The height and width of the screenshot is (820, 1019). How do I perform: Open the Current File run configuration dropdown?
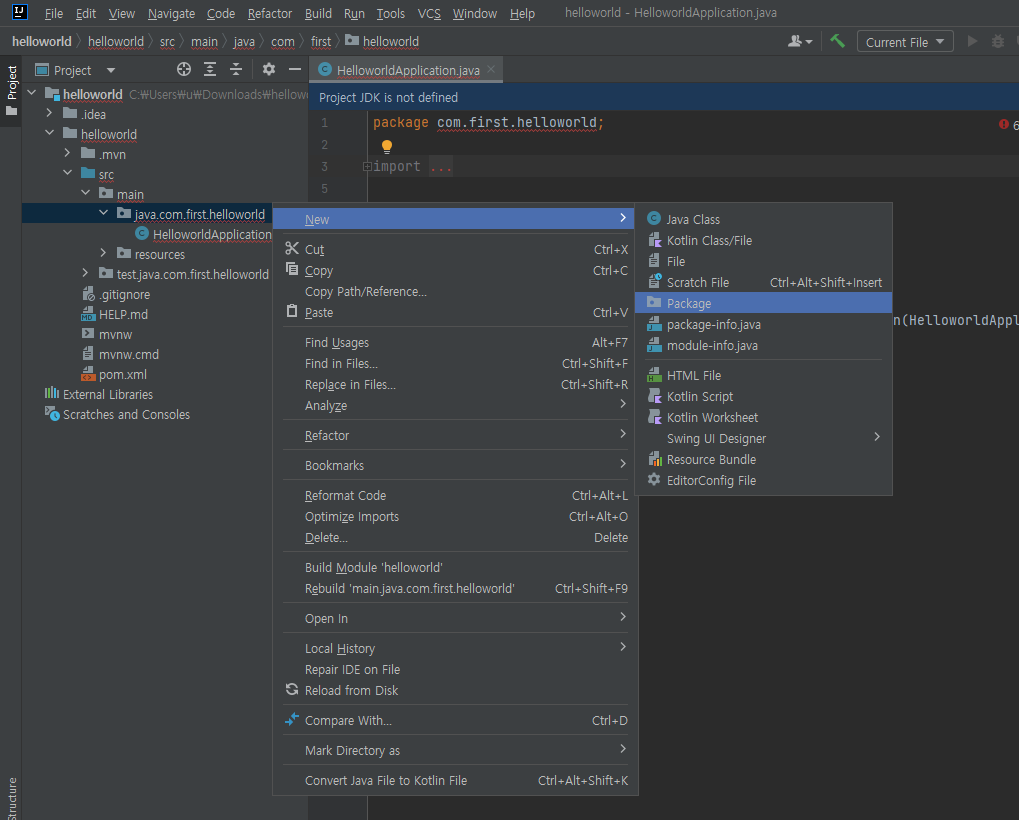pyautogui.click(x=905, y=42)
